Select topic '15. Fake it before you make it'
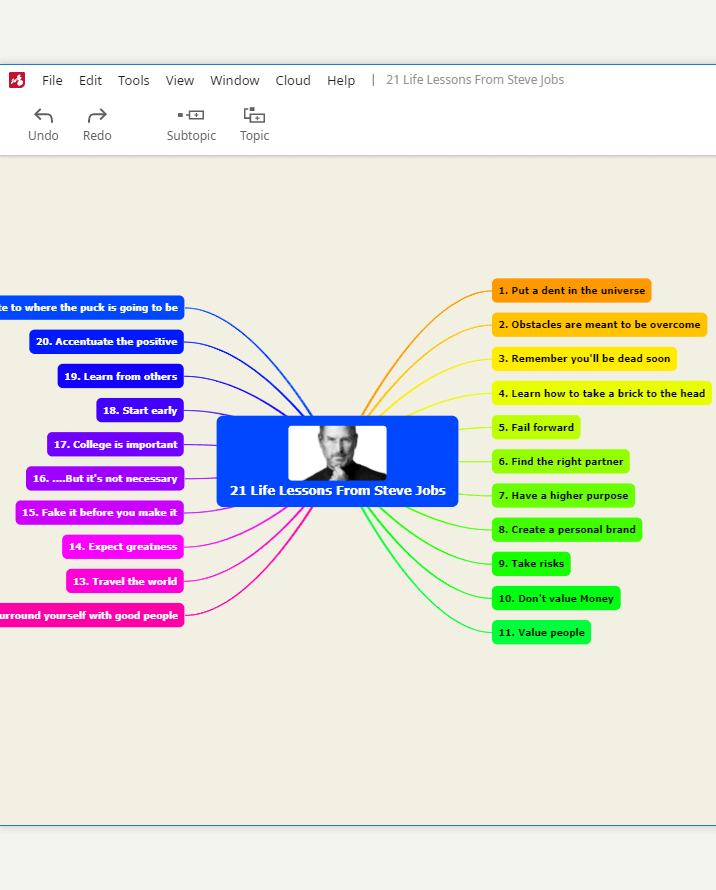Screen dimensions: 716x890 99,513
